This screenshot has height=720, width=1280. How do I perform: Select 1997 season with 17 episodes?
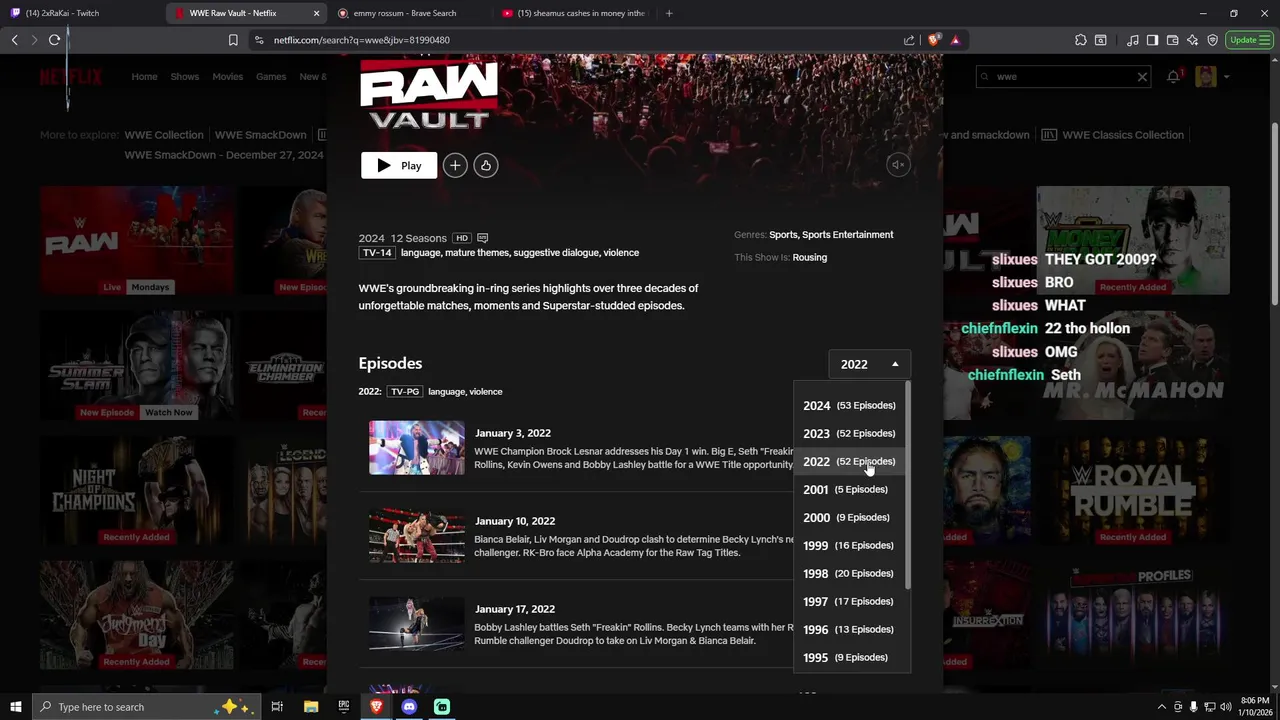tap(849, 601)
